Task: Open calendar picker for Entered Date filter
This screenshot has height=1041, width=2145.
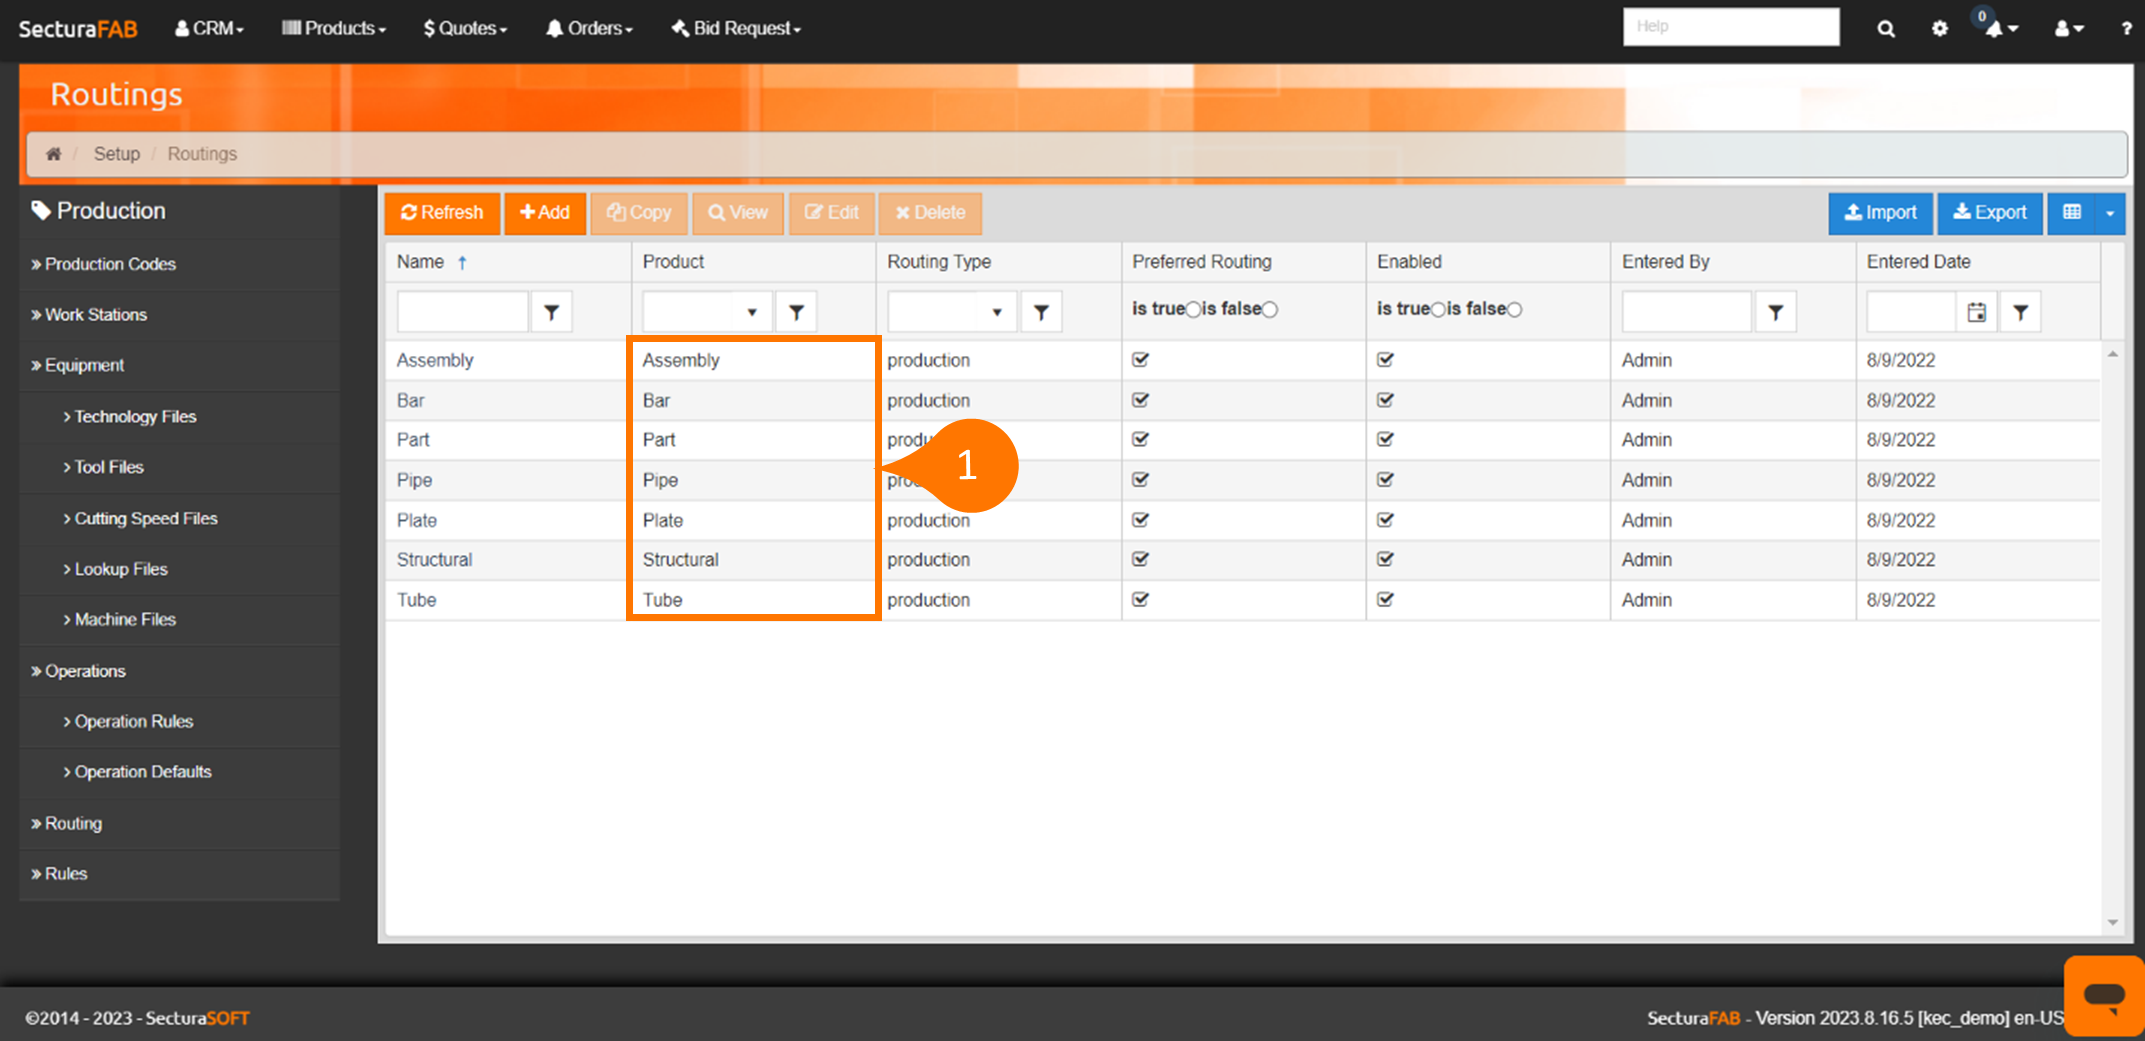Action: tap(1976, 312)
